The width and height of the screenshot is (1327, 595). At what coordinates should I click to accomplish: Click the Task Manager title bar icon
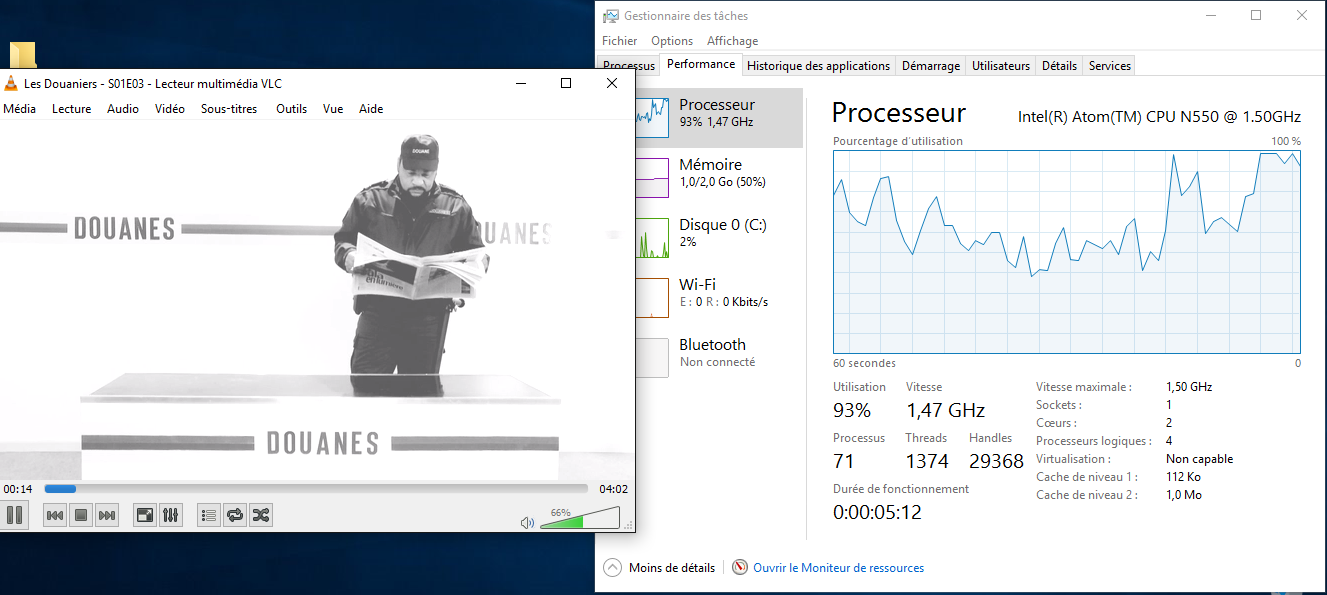pos(610,15)
